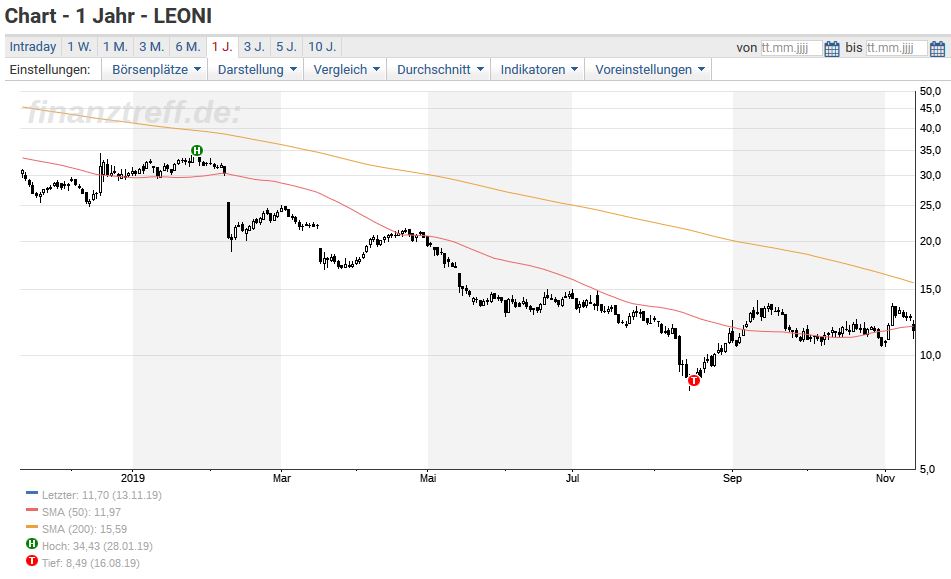Screen dimensions: 951x579
Task: Open the Indikatoren dropdown
Action: coord(539,69)
